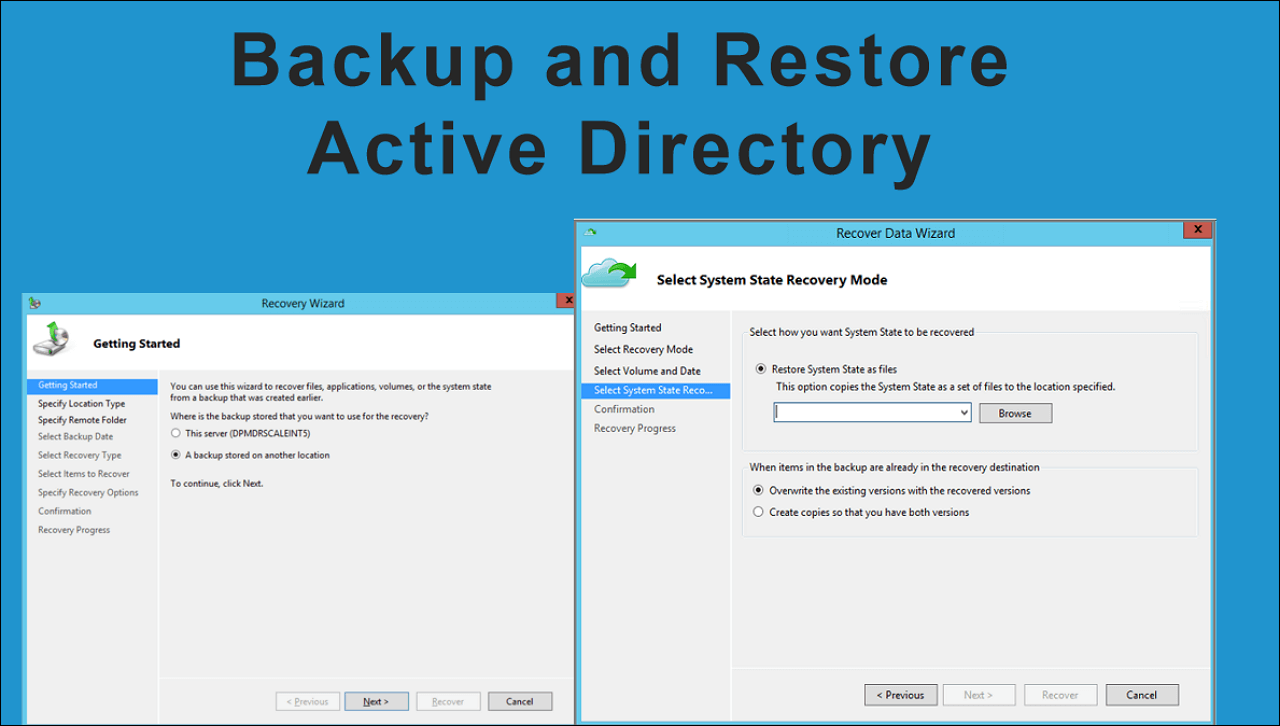The image size is (1280, 726).
Task: Click the Recovery Wizard title bar icon
Action: pyautogui.click(x=33, y=301)
